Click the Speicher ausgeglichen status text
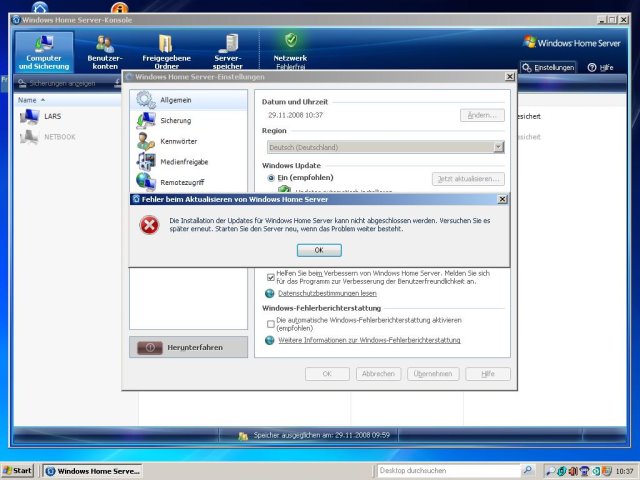The width and height of the screenshot is (640, 480). (x=322, y=435)
